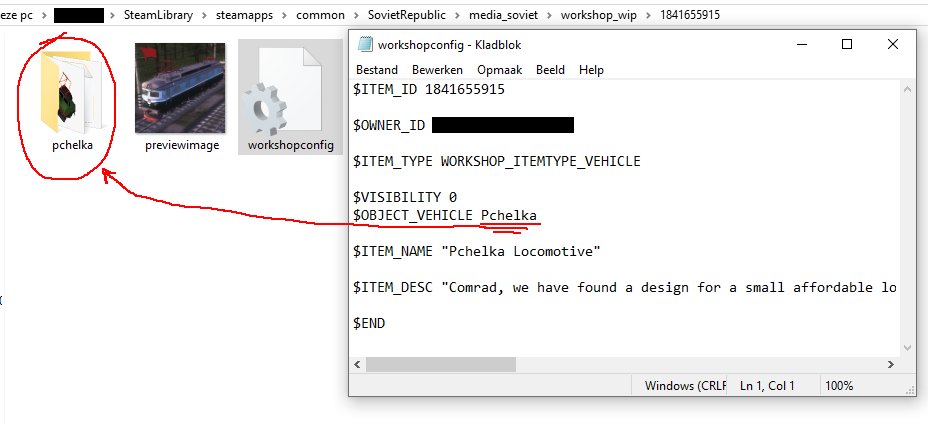This screenshot has width=928, height=424.
Task: Minimize the Kladblok window
Action: (801, 44)
